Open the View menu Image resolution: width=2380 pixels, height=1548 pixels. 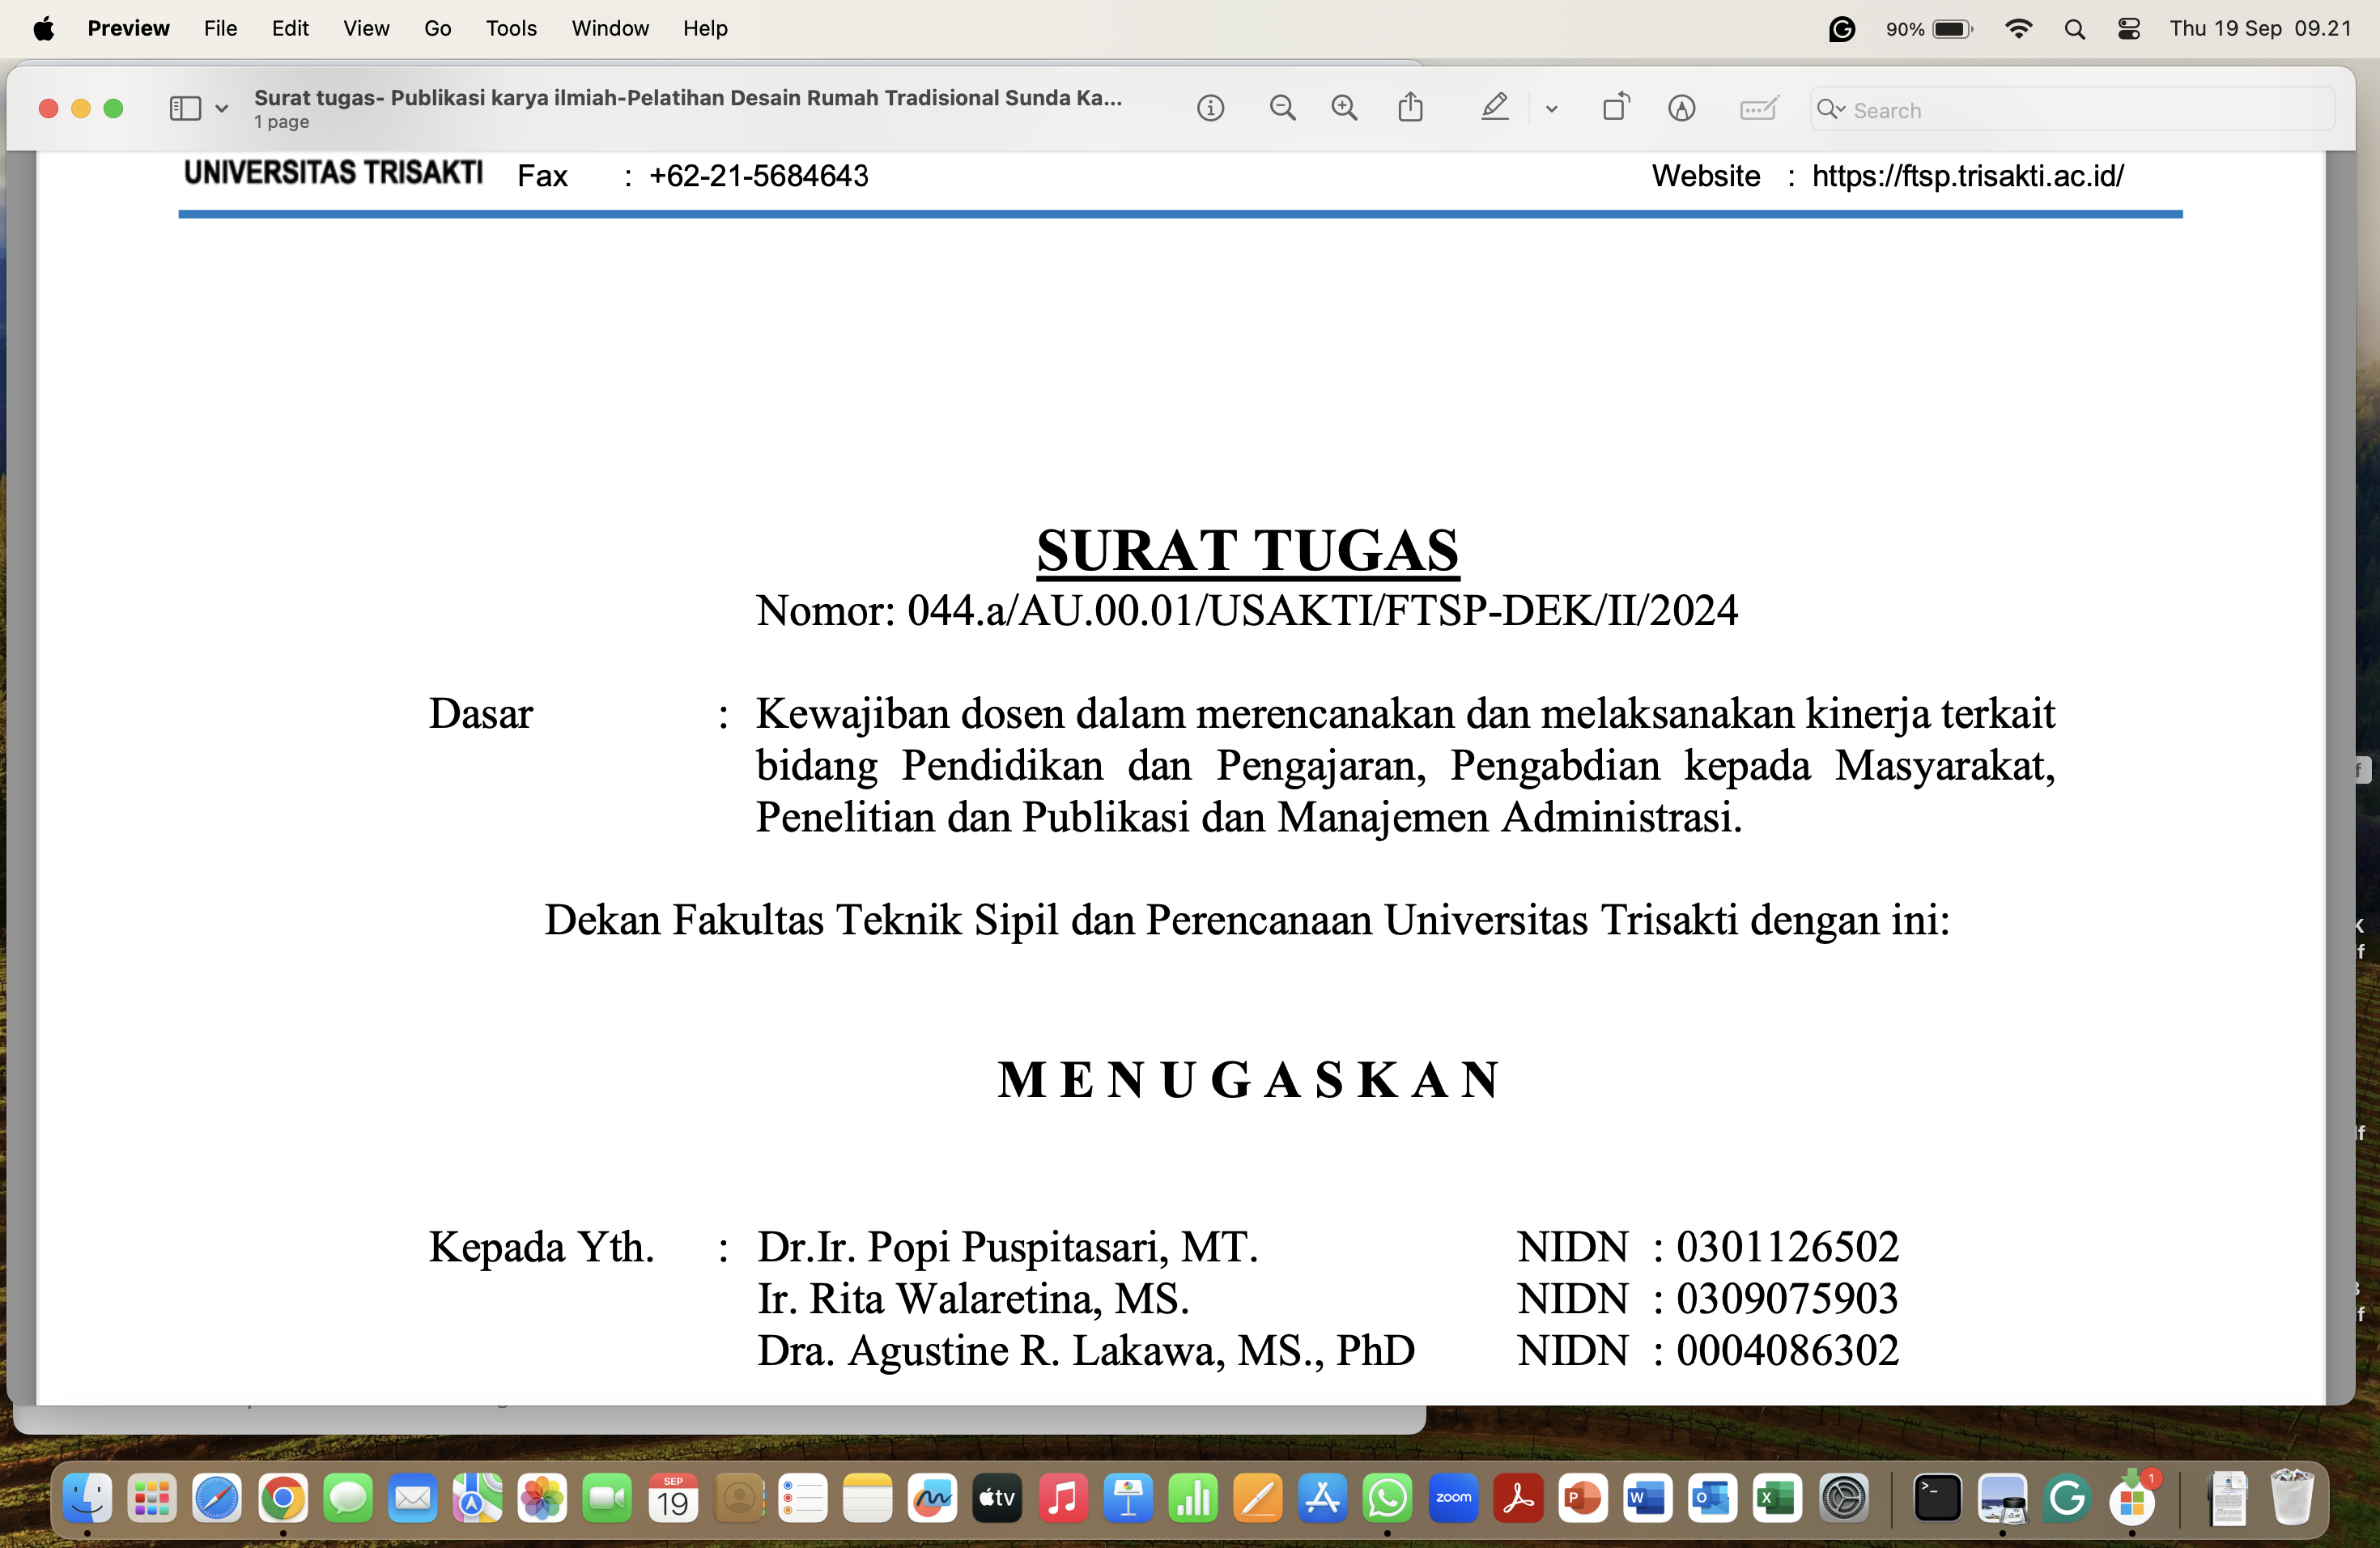click(x=366, y=28)
